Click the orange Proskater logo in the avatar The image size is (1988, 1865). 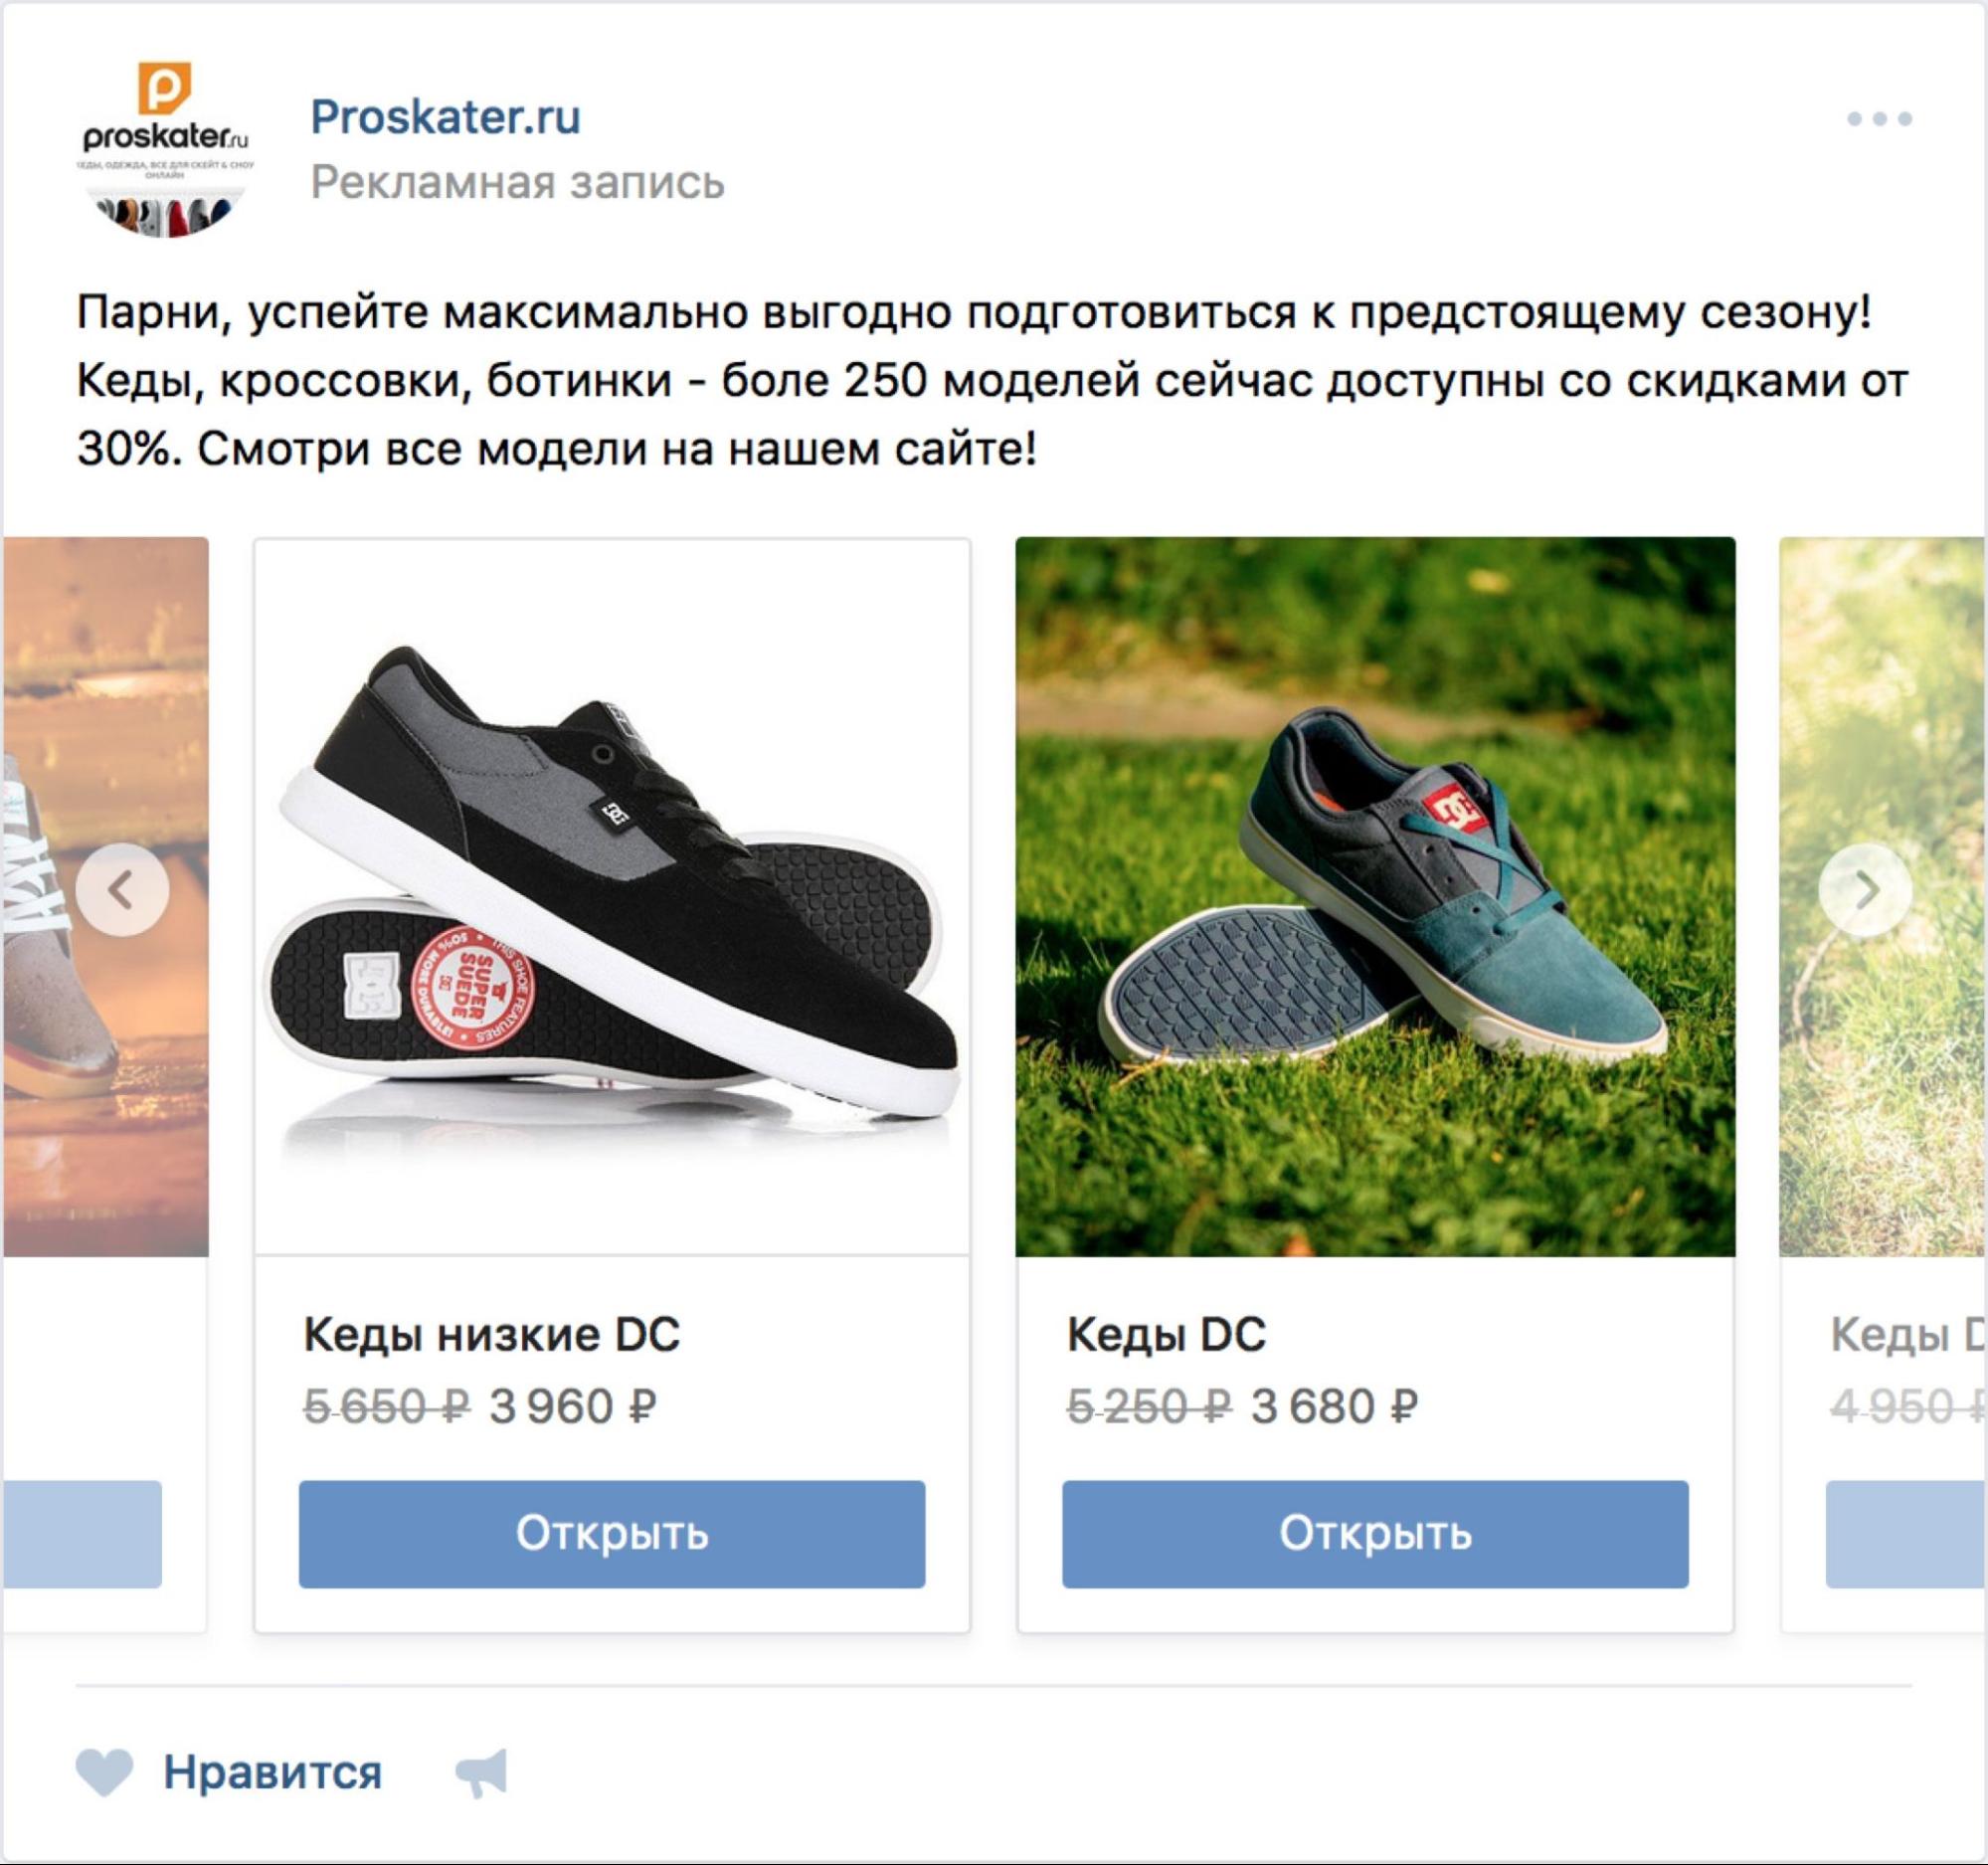tap(167, 88)
